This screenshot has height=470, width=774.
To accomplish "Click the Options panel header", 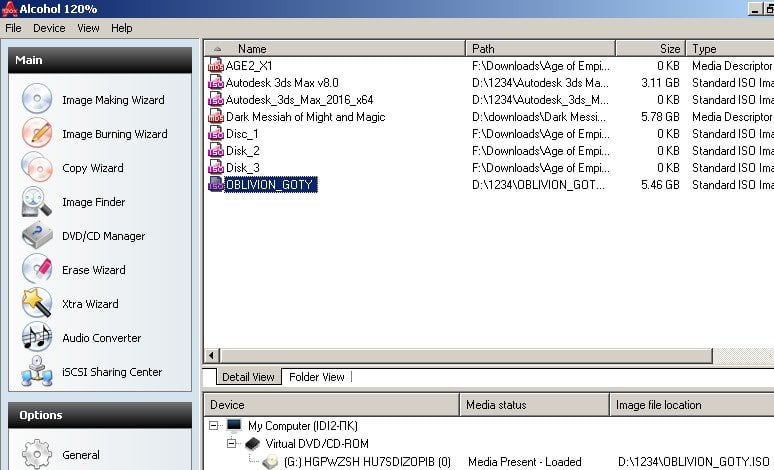I will [100, 415].
